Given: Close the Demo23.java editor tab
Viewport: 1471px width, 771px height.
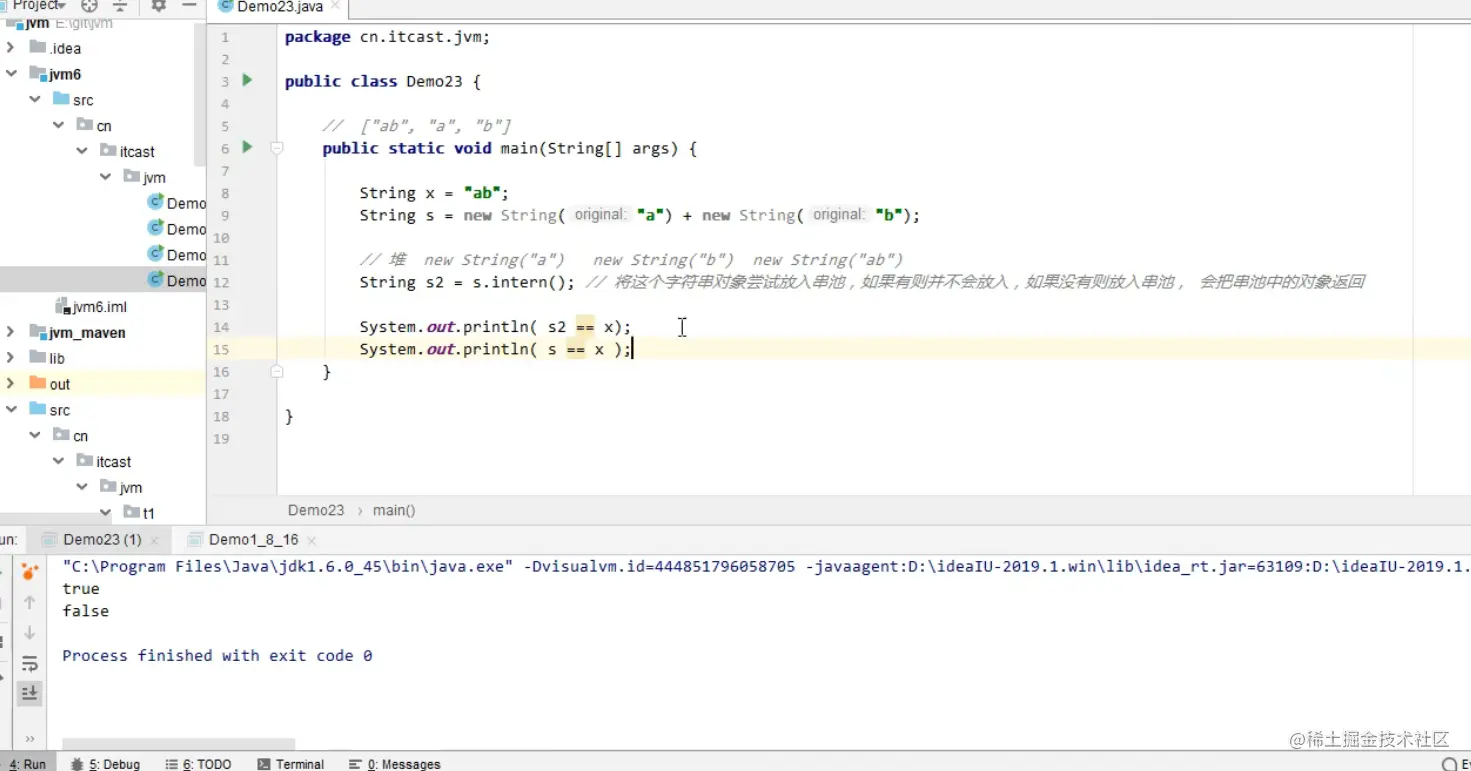Looking at the screenshot, I should tap(335, 7).
